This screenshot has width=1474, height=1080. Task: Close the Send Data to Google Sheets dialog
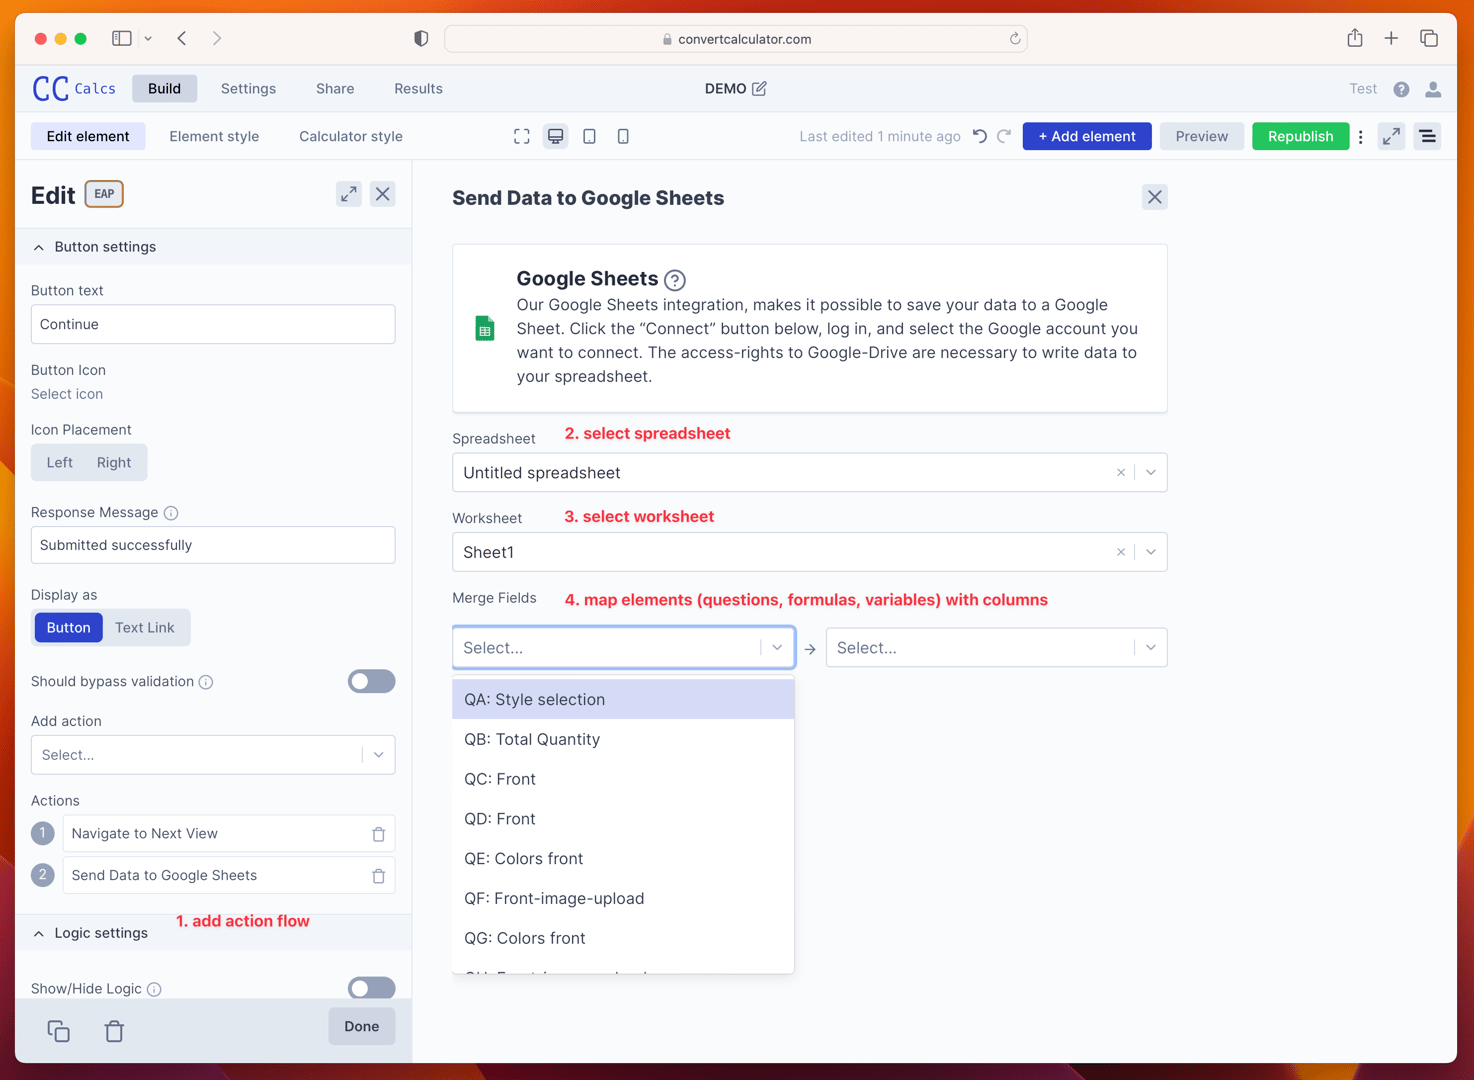coord(1155,197)
